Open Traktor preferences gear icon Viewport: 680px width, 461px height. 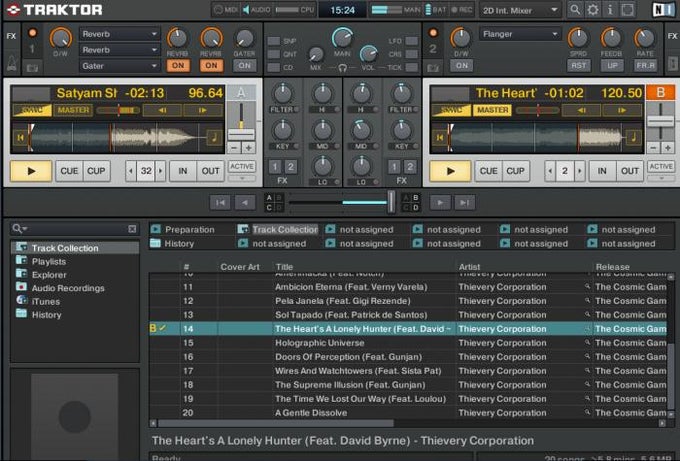click(592, 10)
